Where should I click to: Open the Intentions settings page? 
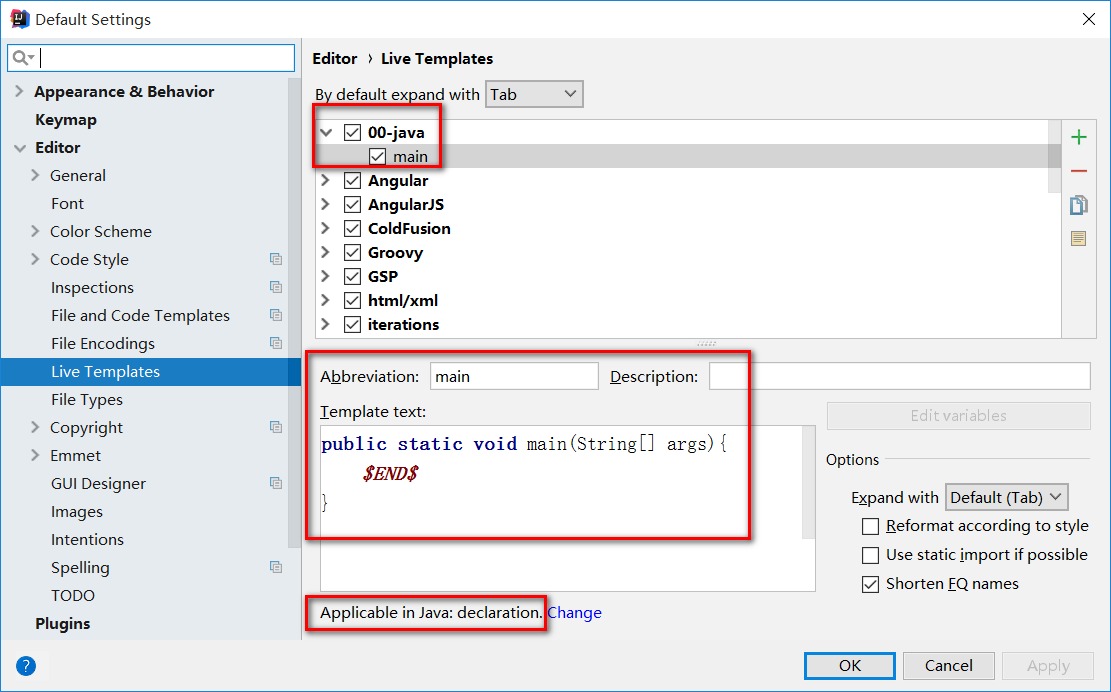click(87, 540)
